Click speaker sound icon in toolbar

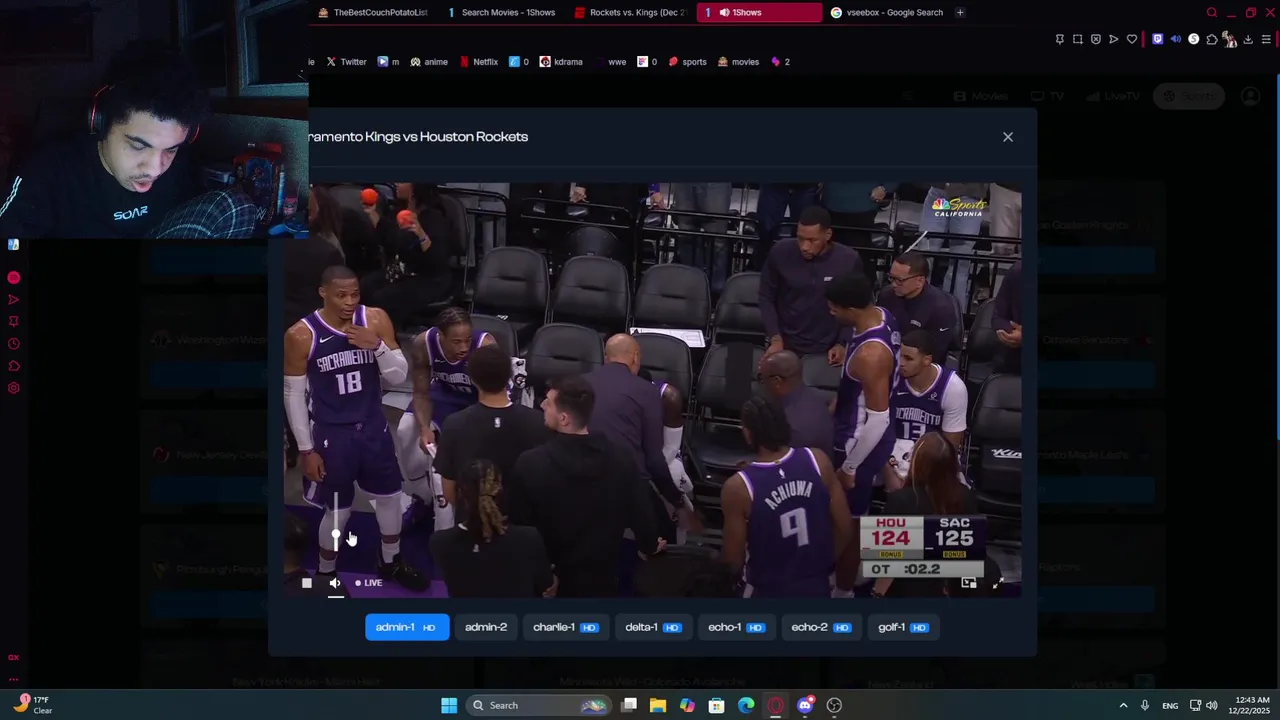pyautogui.click(x=1176, y=40)
